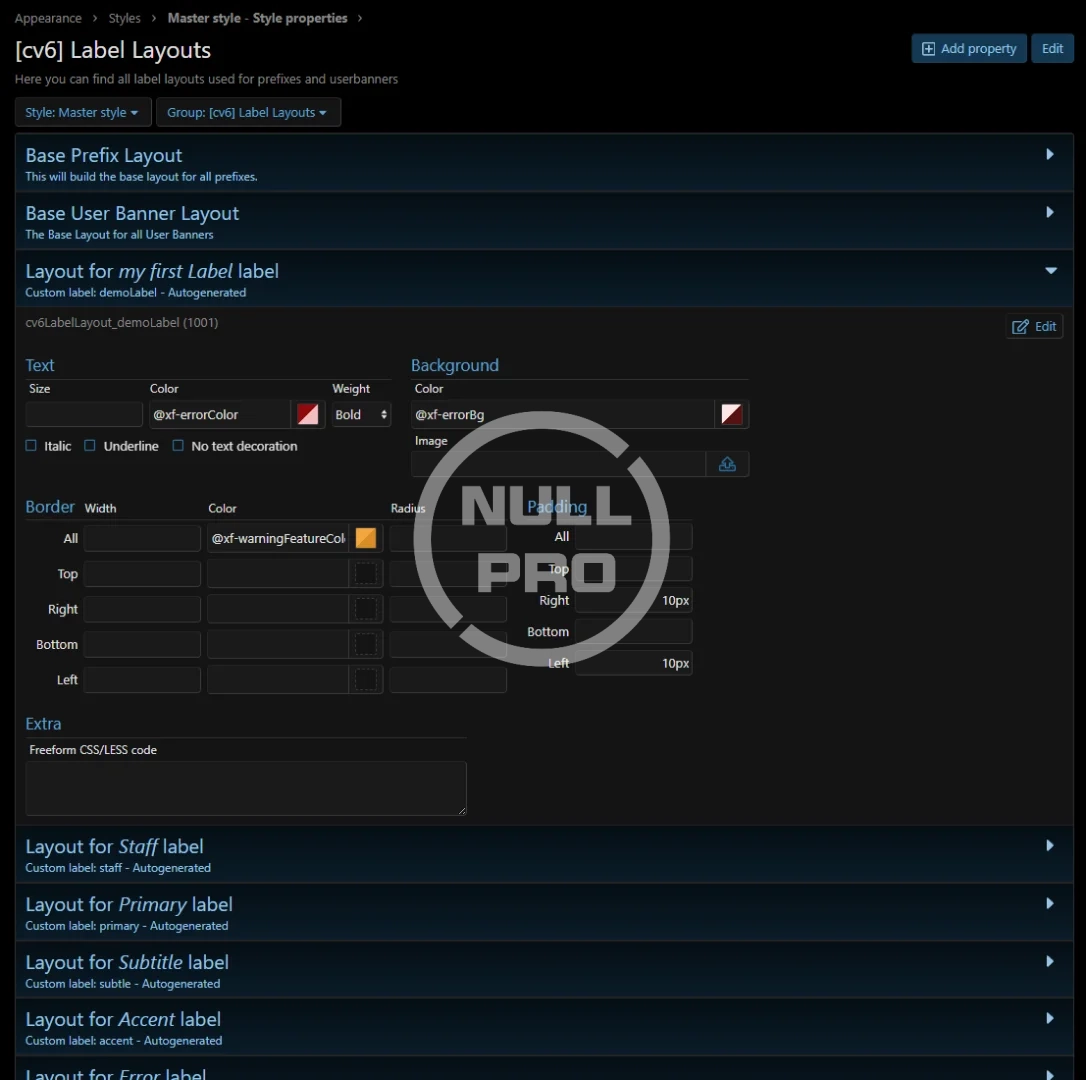The height and width of the screenshot is (1080, 1086).
Task: Open the Weight dropdown set to Bold
Action: click(x=361, y=414)
